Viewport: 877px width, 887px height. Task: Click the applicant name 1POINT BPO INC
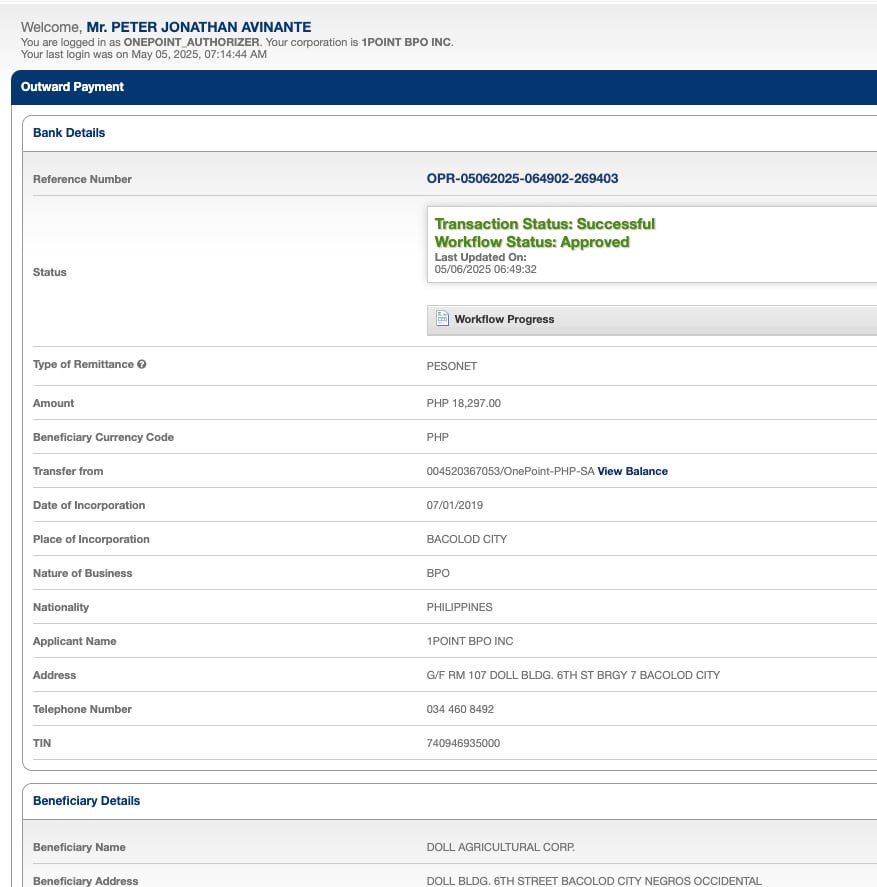click(x=470, y=641)
